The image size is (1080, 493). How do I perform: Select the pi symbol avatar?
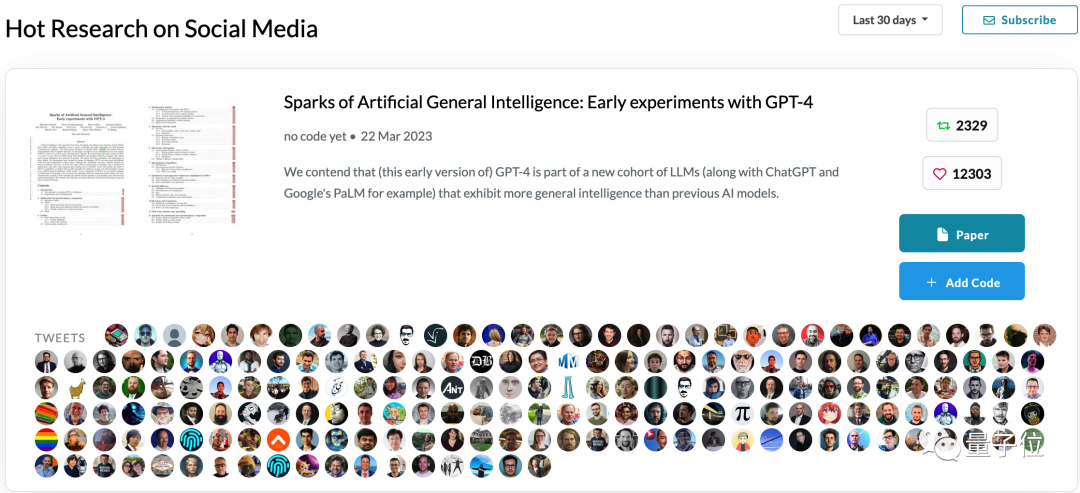point(742,413)
